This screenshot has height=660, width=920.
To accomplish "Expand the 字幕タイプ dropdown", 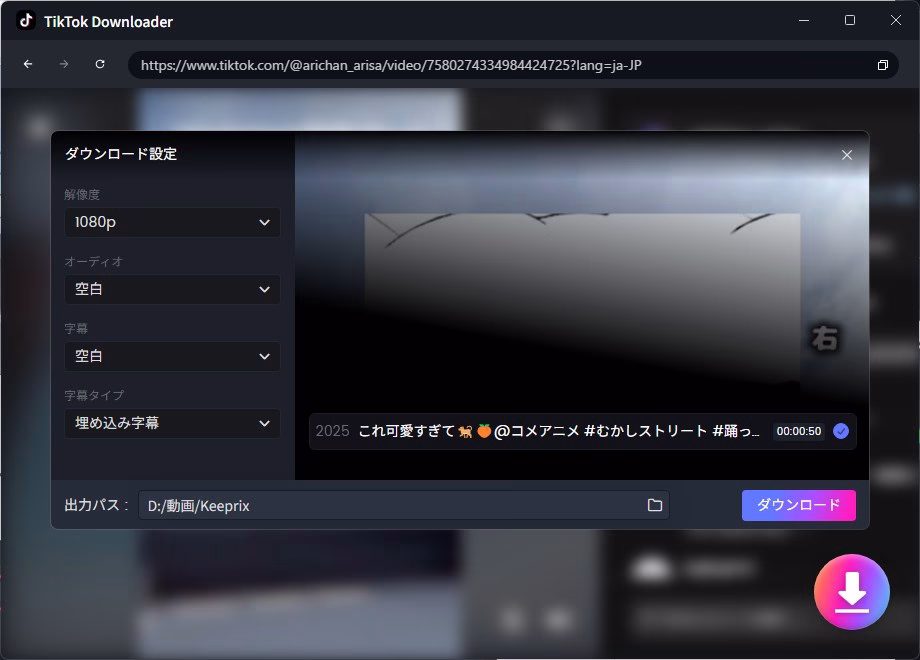I will [172, 423].
